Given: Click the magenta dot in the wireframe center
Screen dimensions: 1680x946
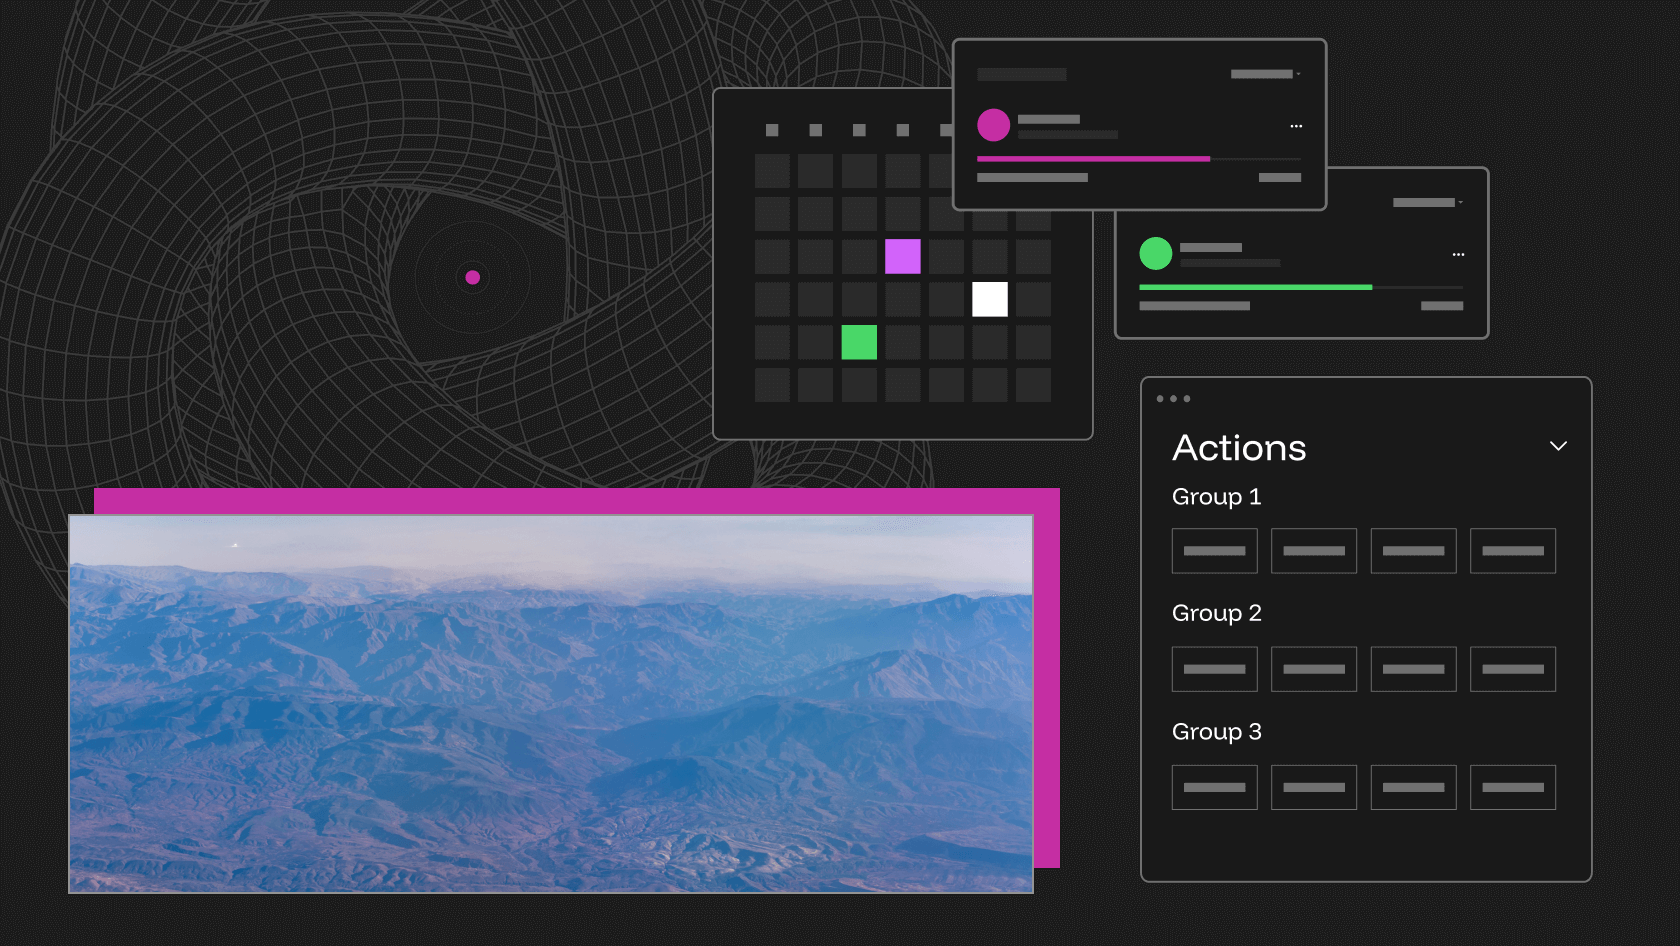Looking at the screenshot, I should coord(473,278).
